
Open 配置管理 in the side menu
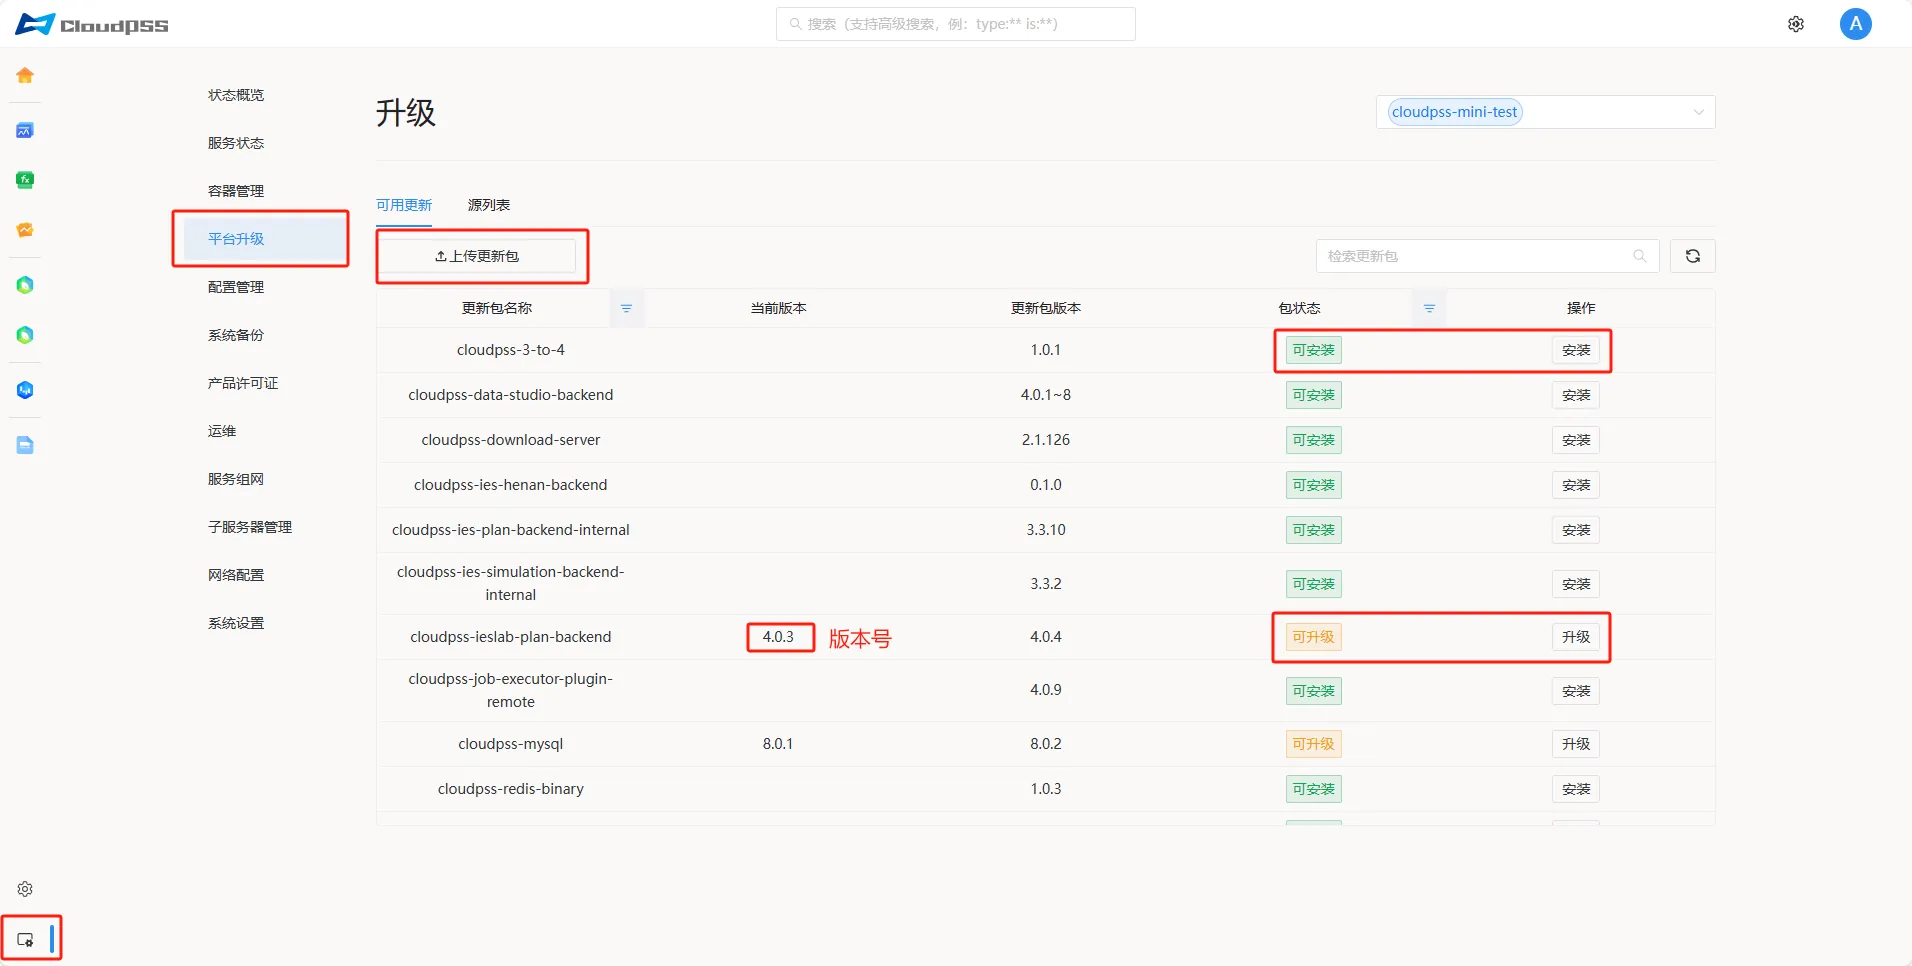[236, 287]
